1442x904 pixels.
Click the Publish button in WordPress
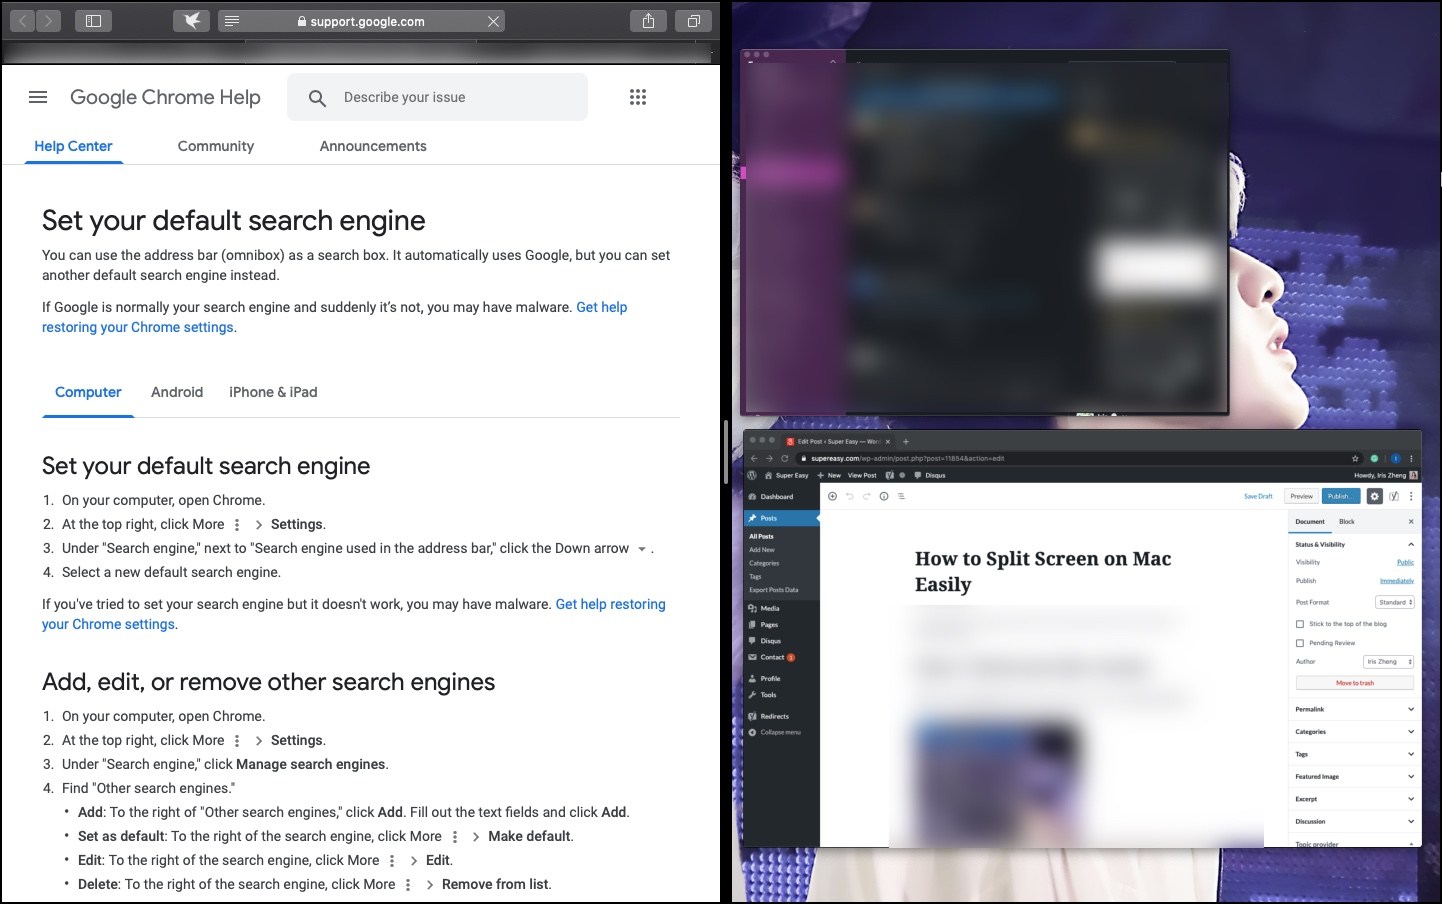[1341, 496]
